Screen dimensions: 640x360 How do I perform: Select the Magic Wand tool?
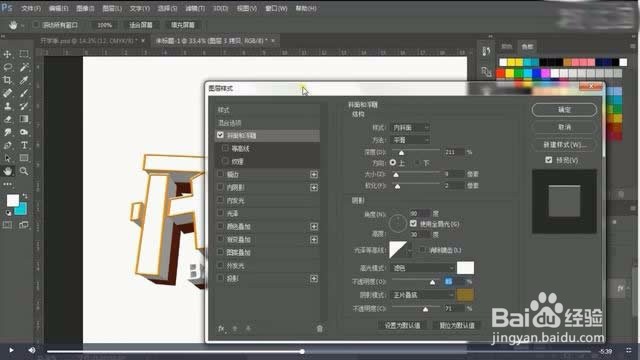(x=24, y=67)
